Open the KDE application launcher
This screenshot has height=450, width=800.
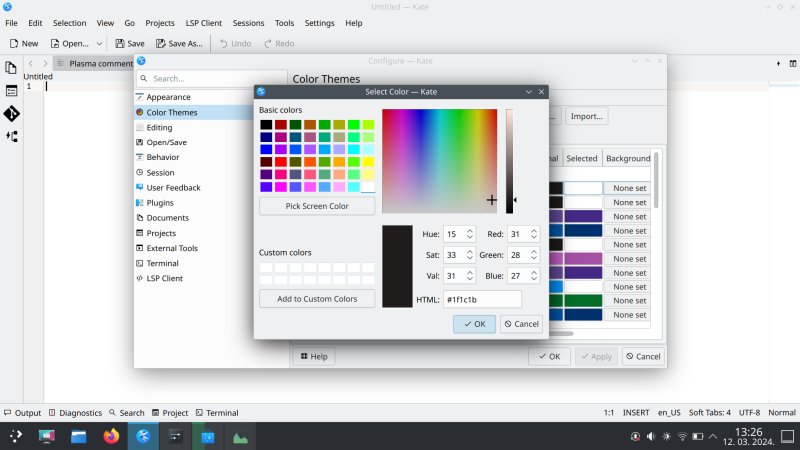pos(16,436)
